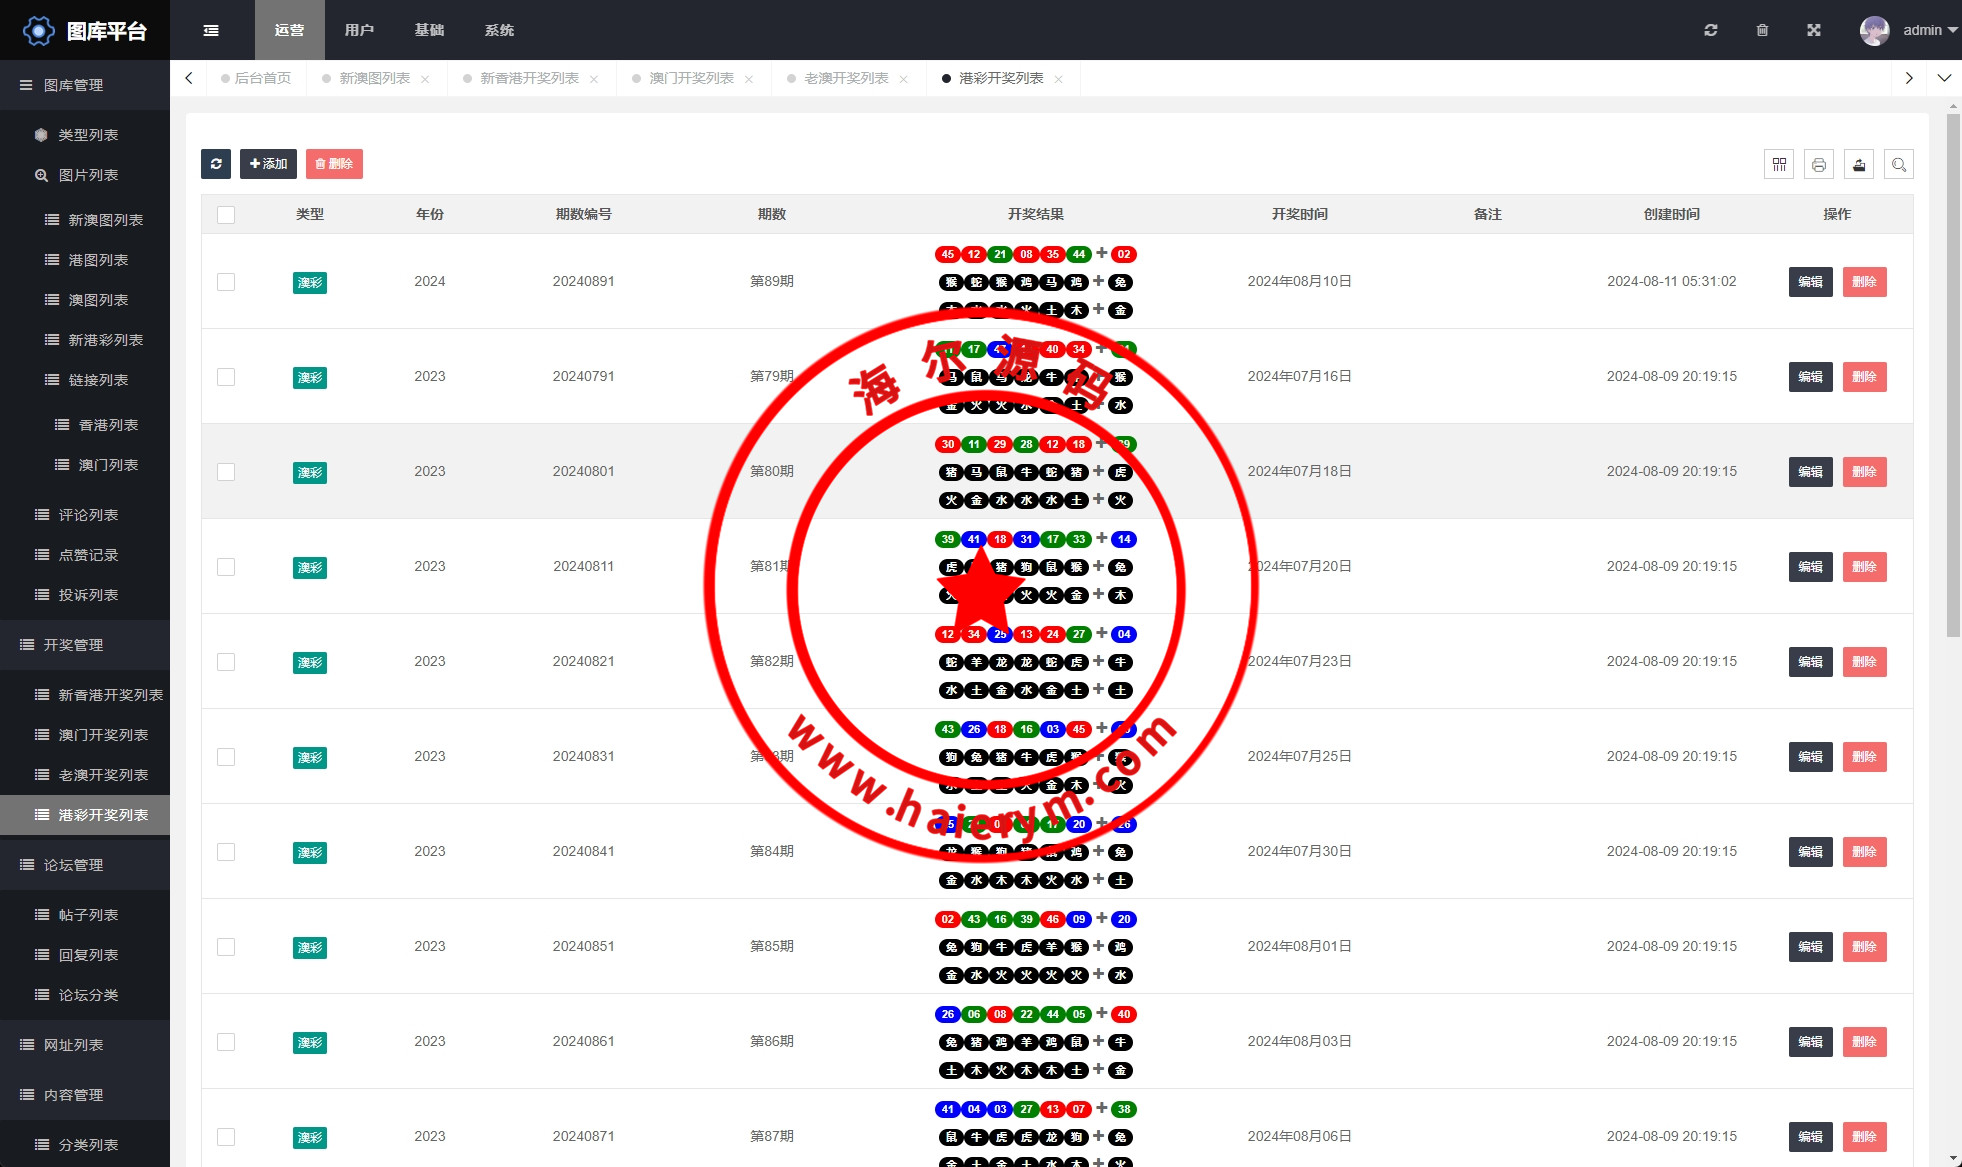Viewport: 1962px width, 1167px height.
Task: Click 编辑 for the 第85期 row
Action: 1810,947
